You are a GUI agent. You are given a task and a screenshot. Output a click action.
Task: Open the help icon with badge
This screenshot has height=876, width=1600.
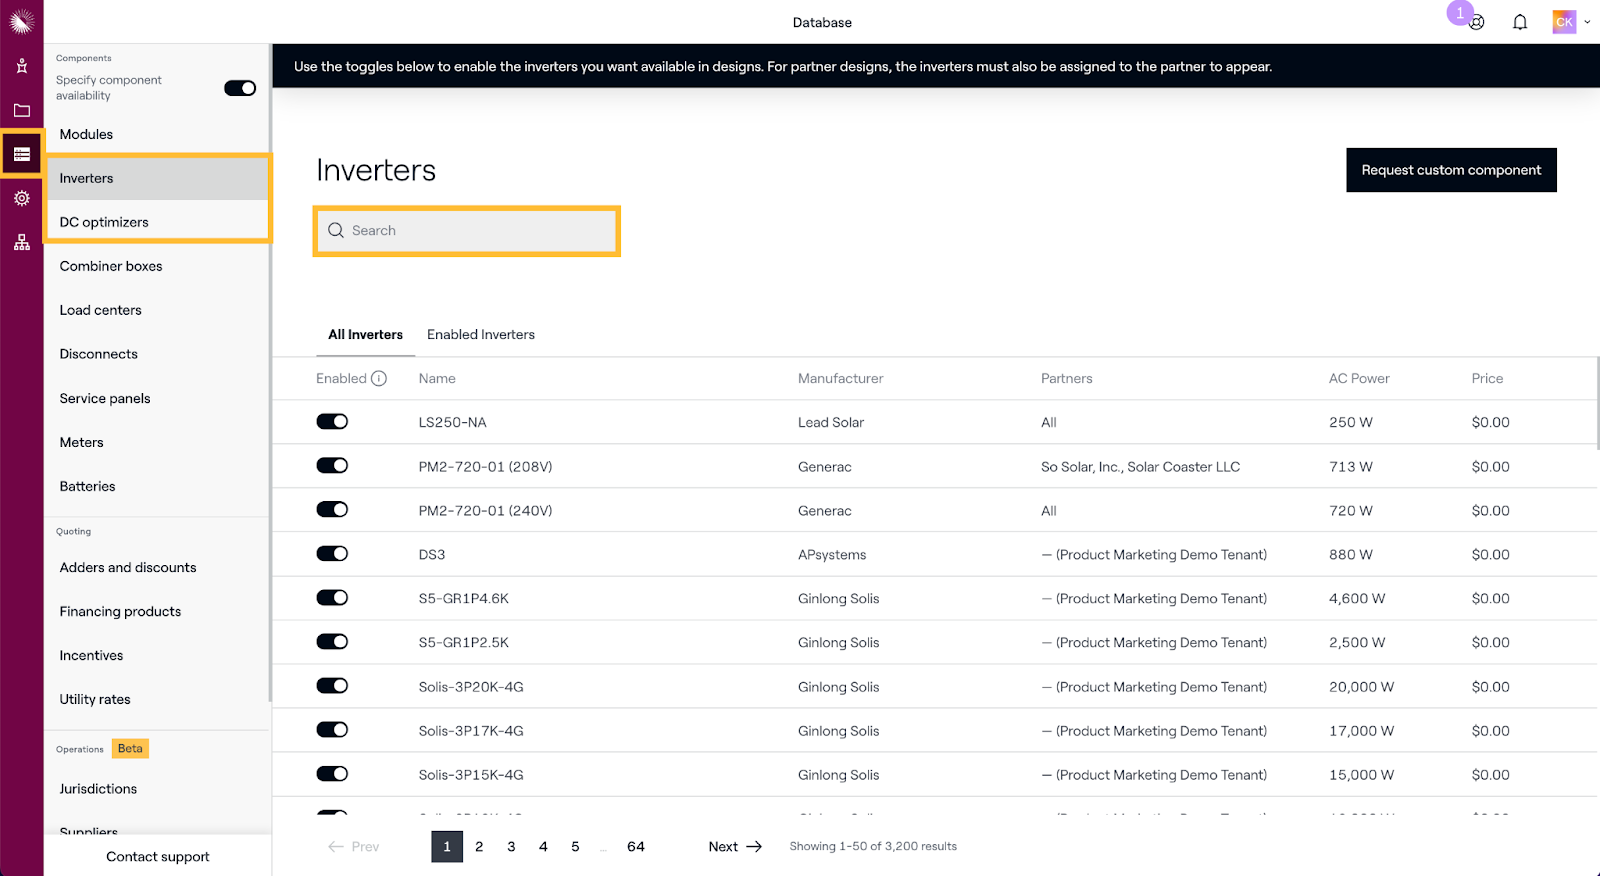pyautogui.click(x=1476, y=22)
